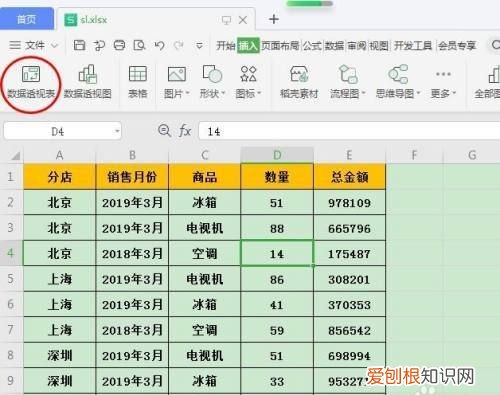This screenshot has height=395, width=500.
Task: Open the Shapes (形状) tool
Action: [x=212, y=74]
